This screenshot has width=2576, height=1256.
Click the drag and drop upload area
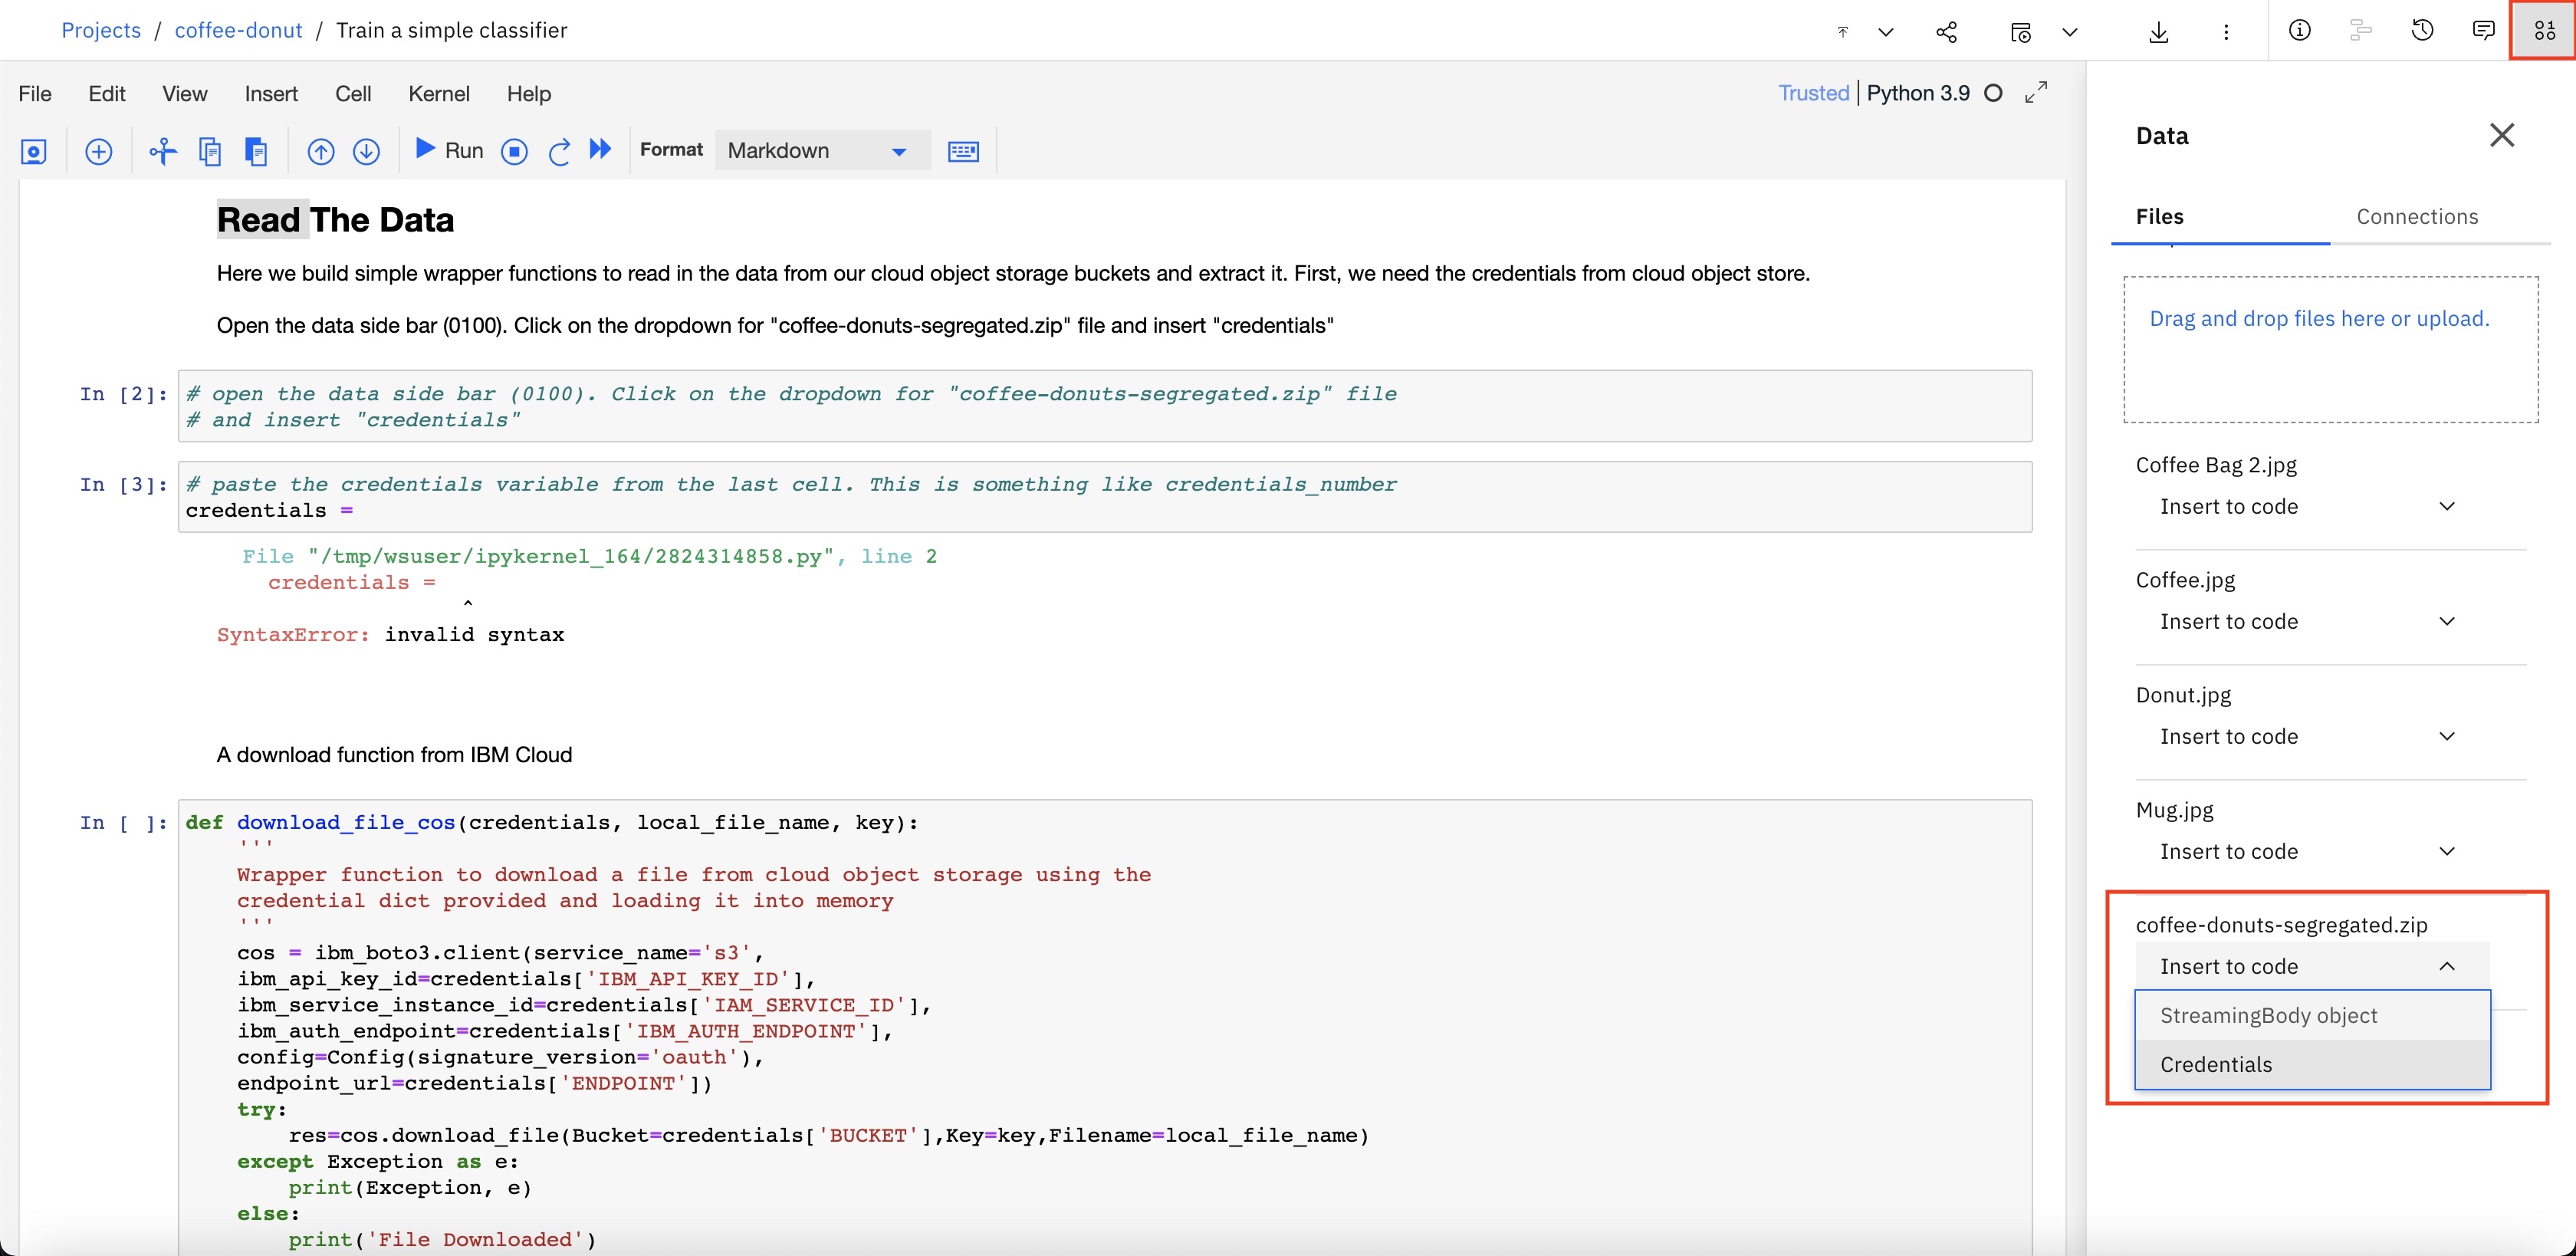coord(2320,350)
